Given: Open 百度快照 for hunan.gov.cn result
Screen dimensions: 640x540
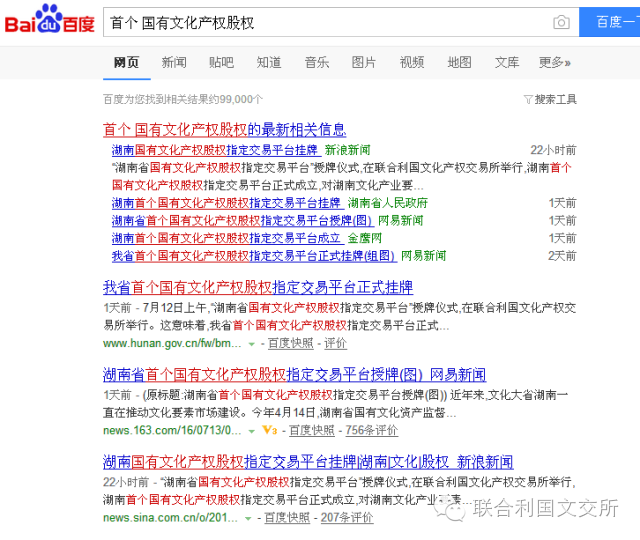Looking at the screenshot, I should coord(291,343).
